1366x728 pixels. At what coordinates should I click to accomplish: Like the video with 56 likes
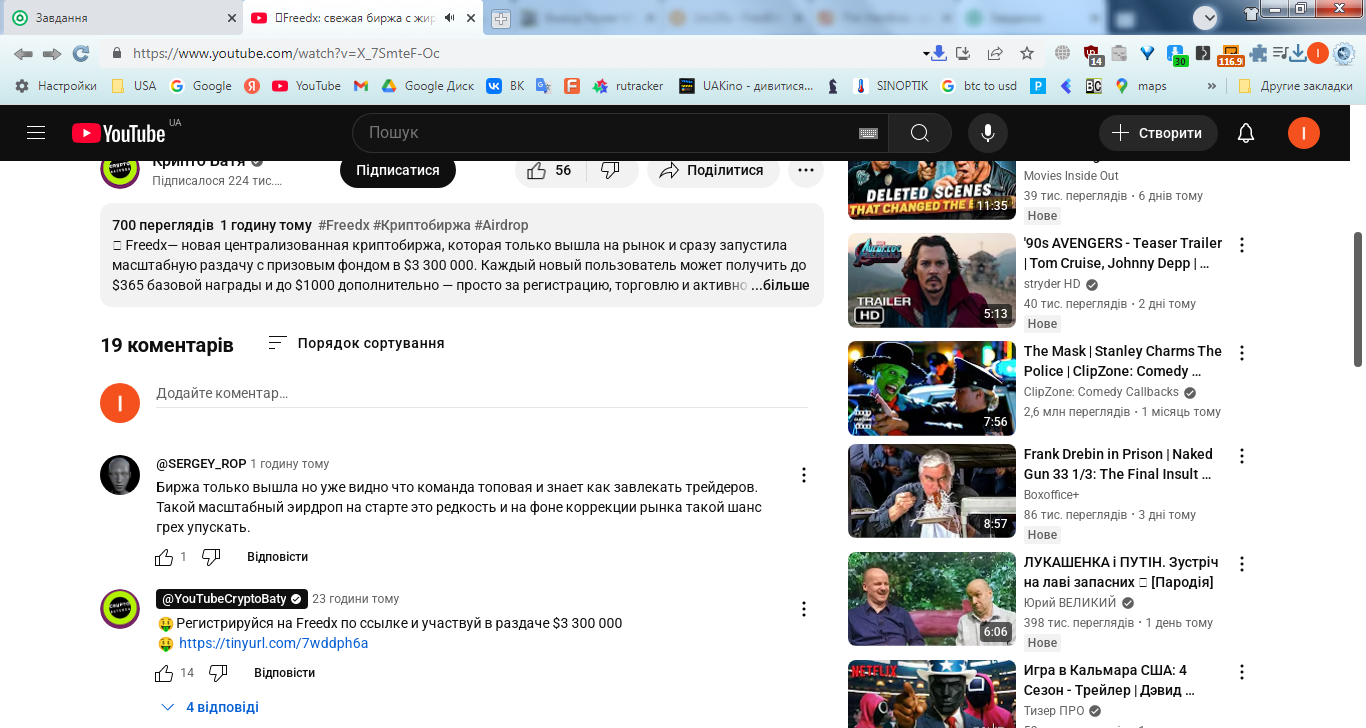(549, 171)
